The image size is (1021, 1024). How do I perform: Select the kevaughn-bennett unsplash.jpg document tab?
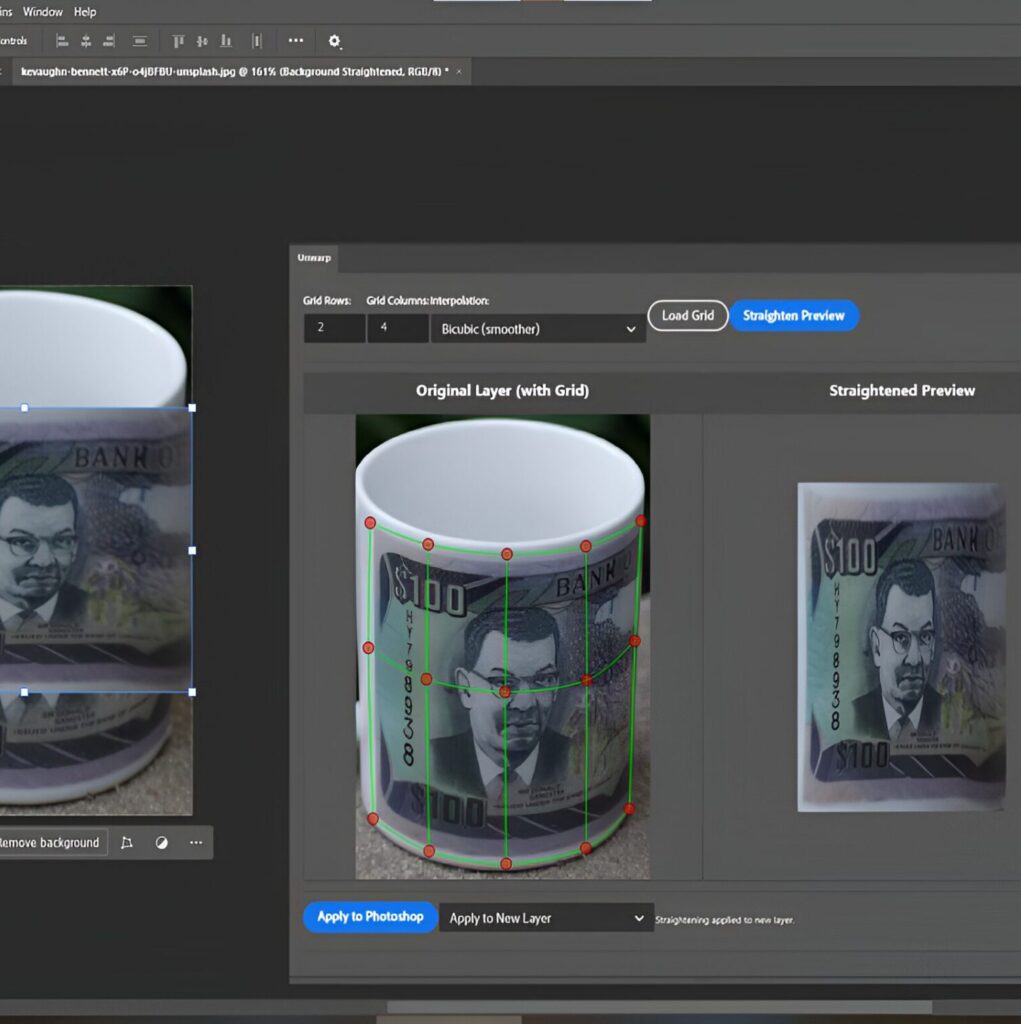235,72
